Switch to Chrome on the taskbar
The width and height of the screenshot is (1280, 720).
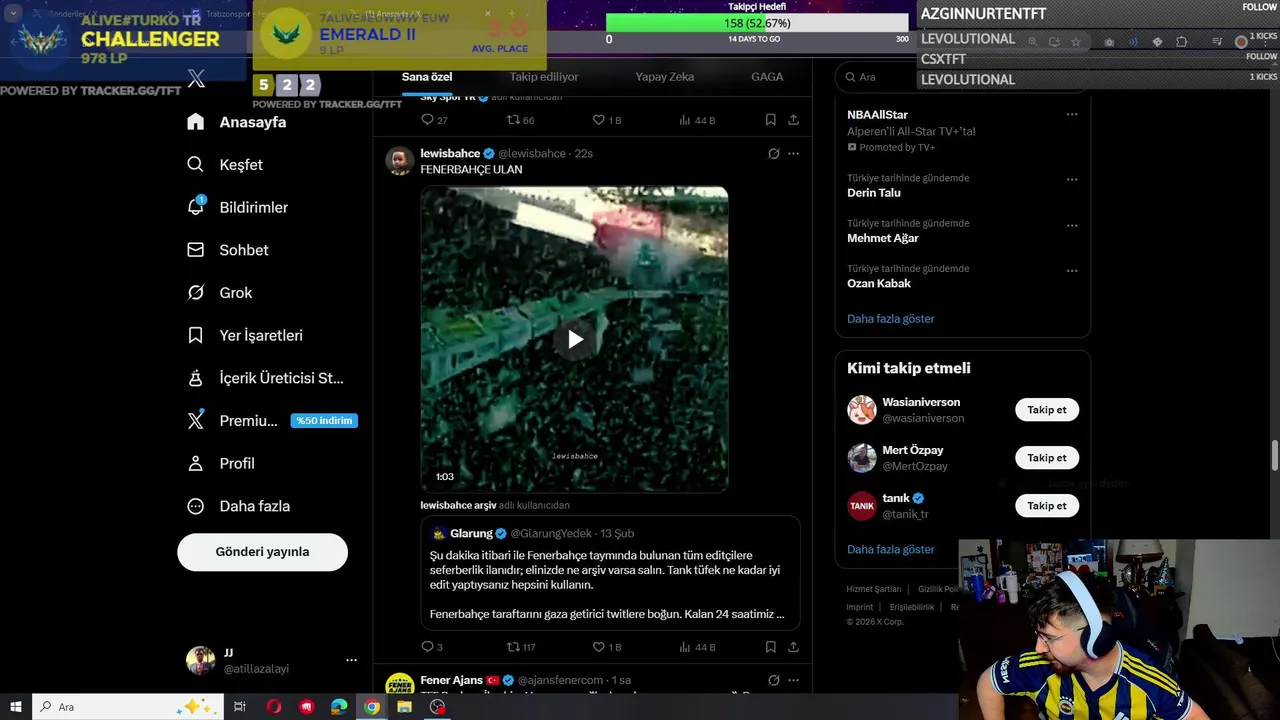(372, 707)
